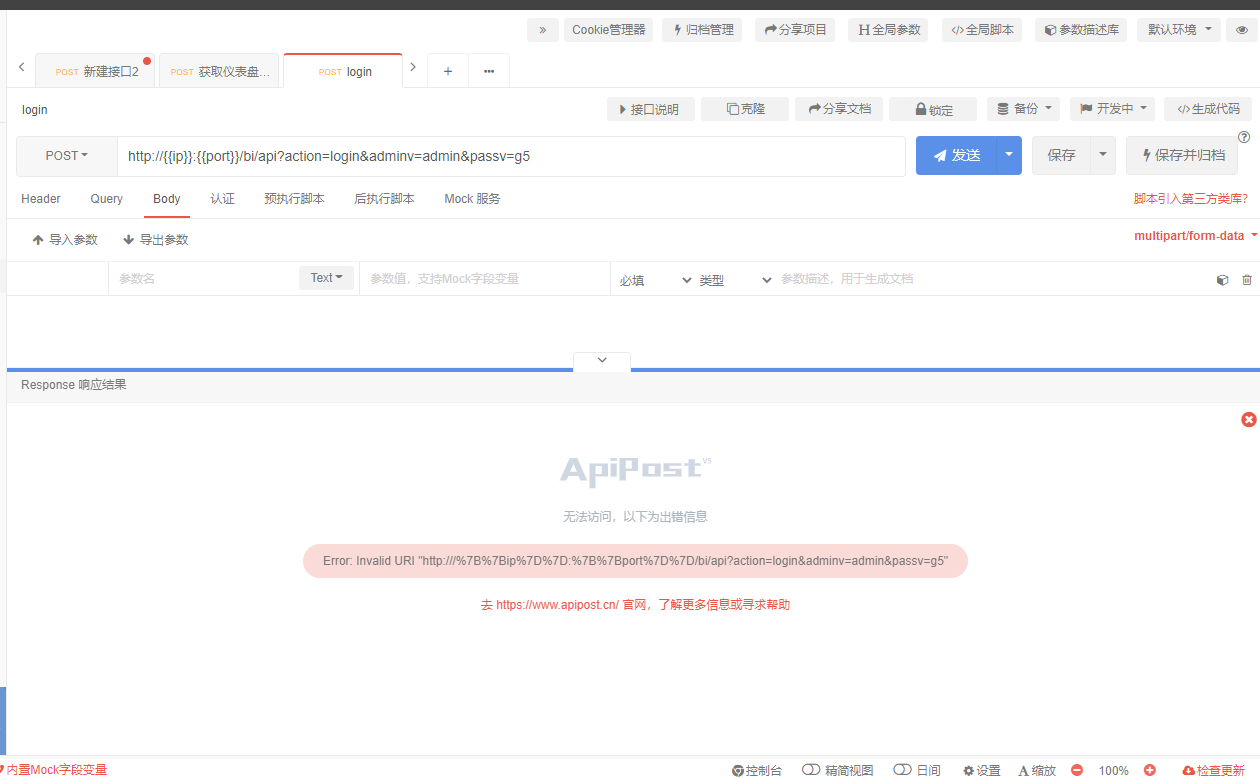Open 默认环境 environment dropdown
The image size is (1260, 781).
1180,30
